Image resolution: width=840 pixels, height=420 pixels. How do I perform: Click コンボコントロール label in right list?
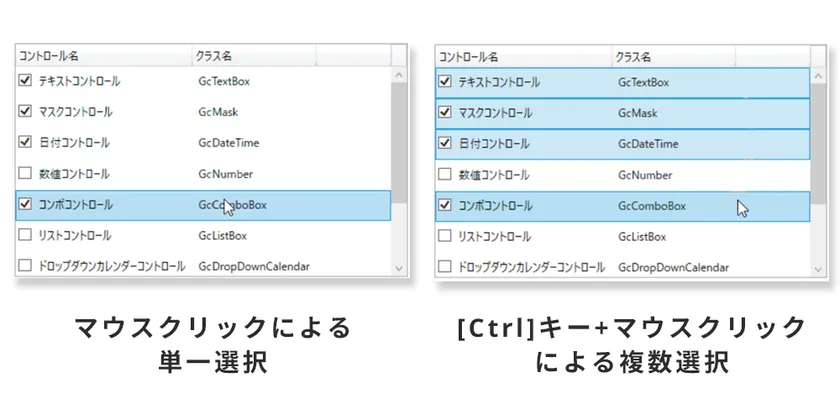pyautogui.click(x=496, y=205)
